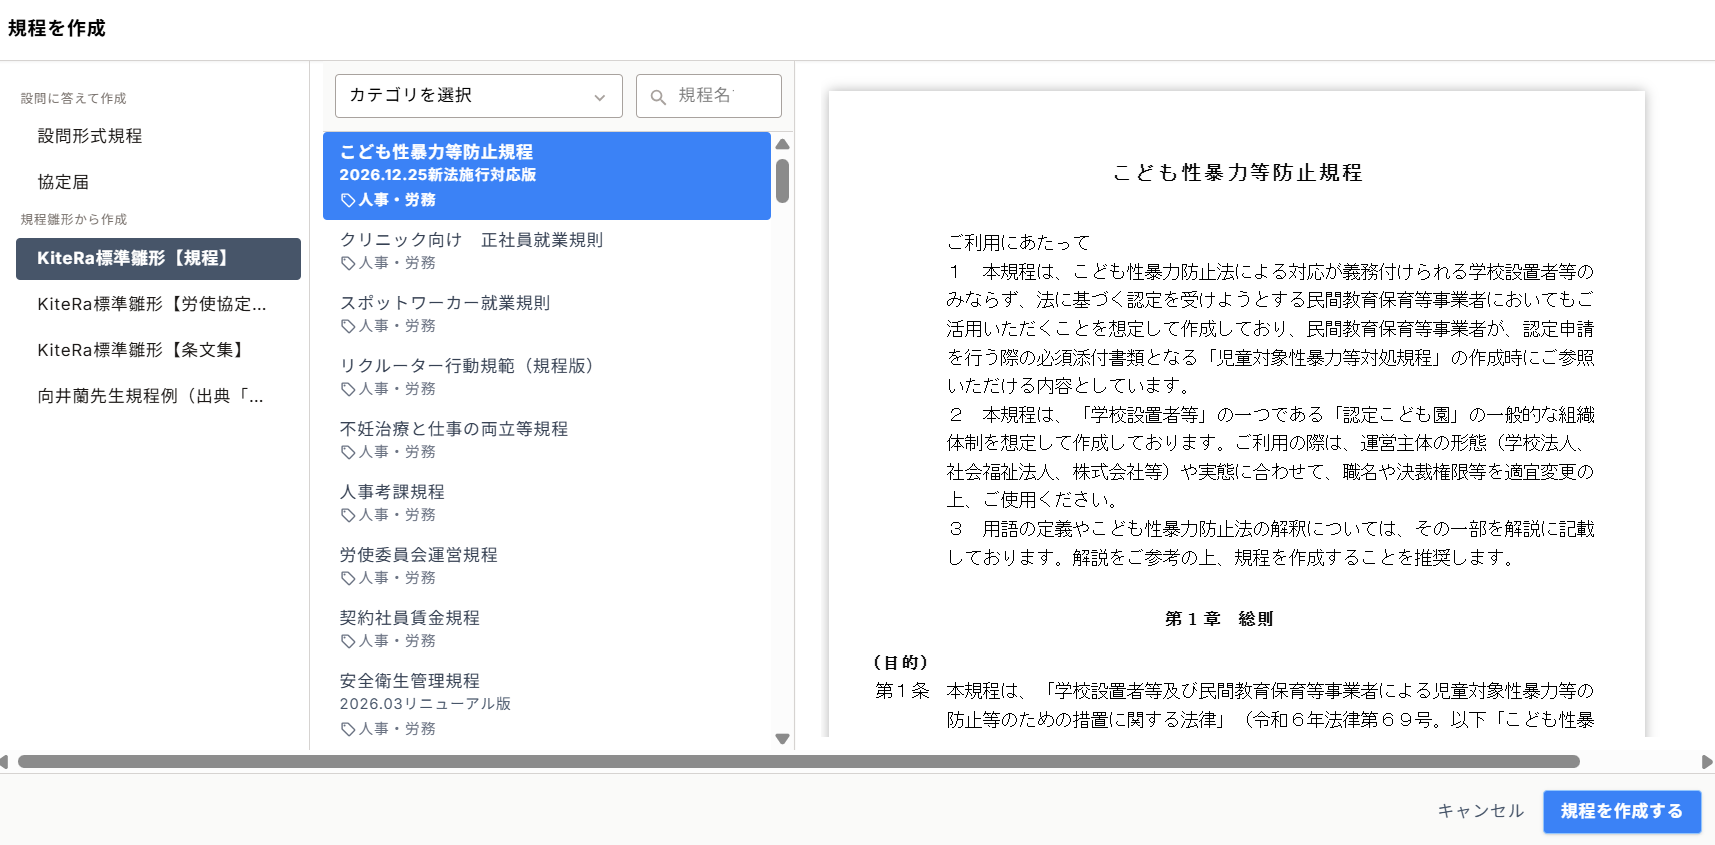Click the 規程名 search input field

pos(720,96)
